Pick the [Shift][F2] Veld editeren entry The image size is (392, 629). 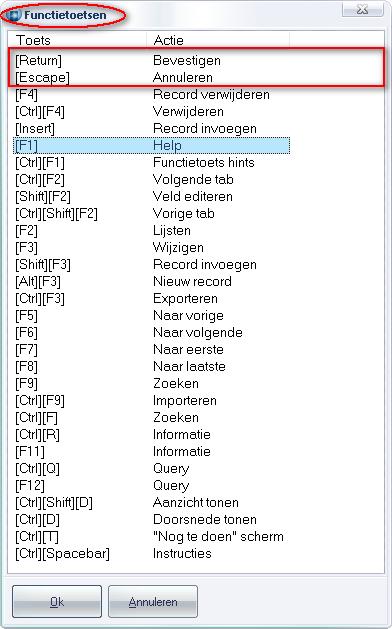tap(152, 197)
